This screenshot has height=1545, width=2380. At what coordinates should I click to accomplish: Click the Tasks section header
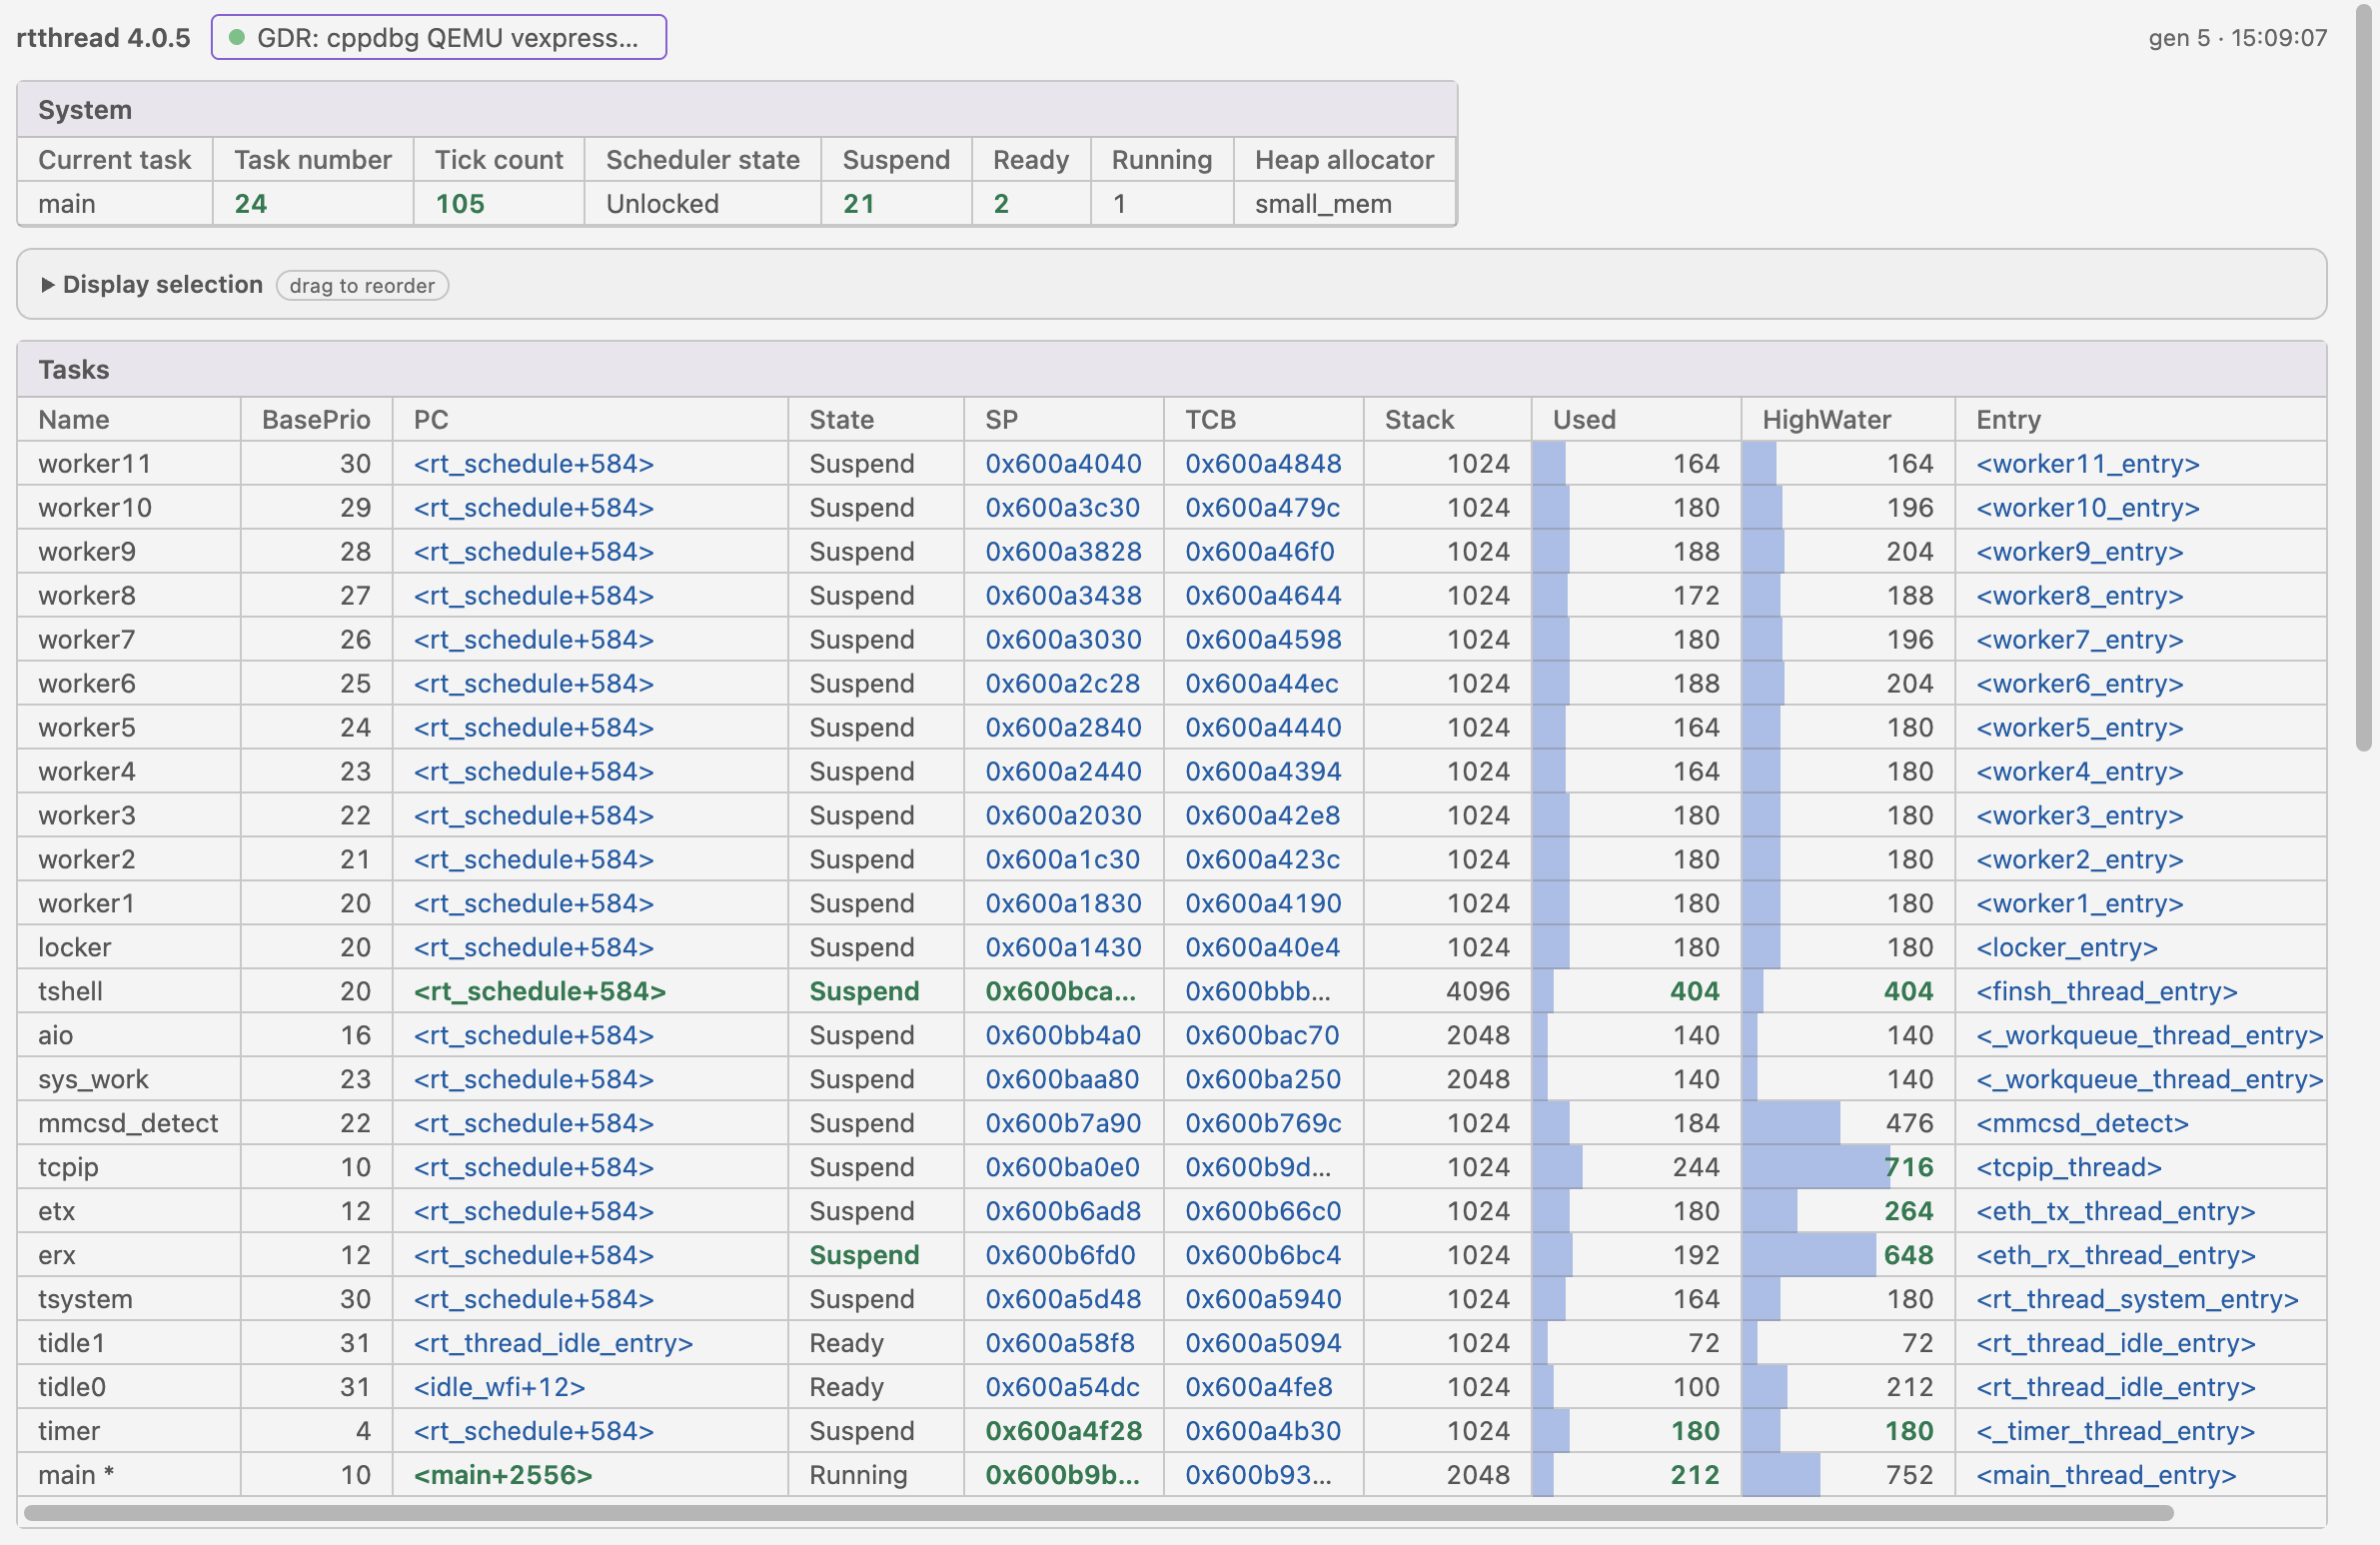pyautogui.click(x=1172, y=370)
